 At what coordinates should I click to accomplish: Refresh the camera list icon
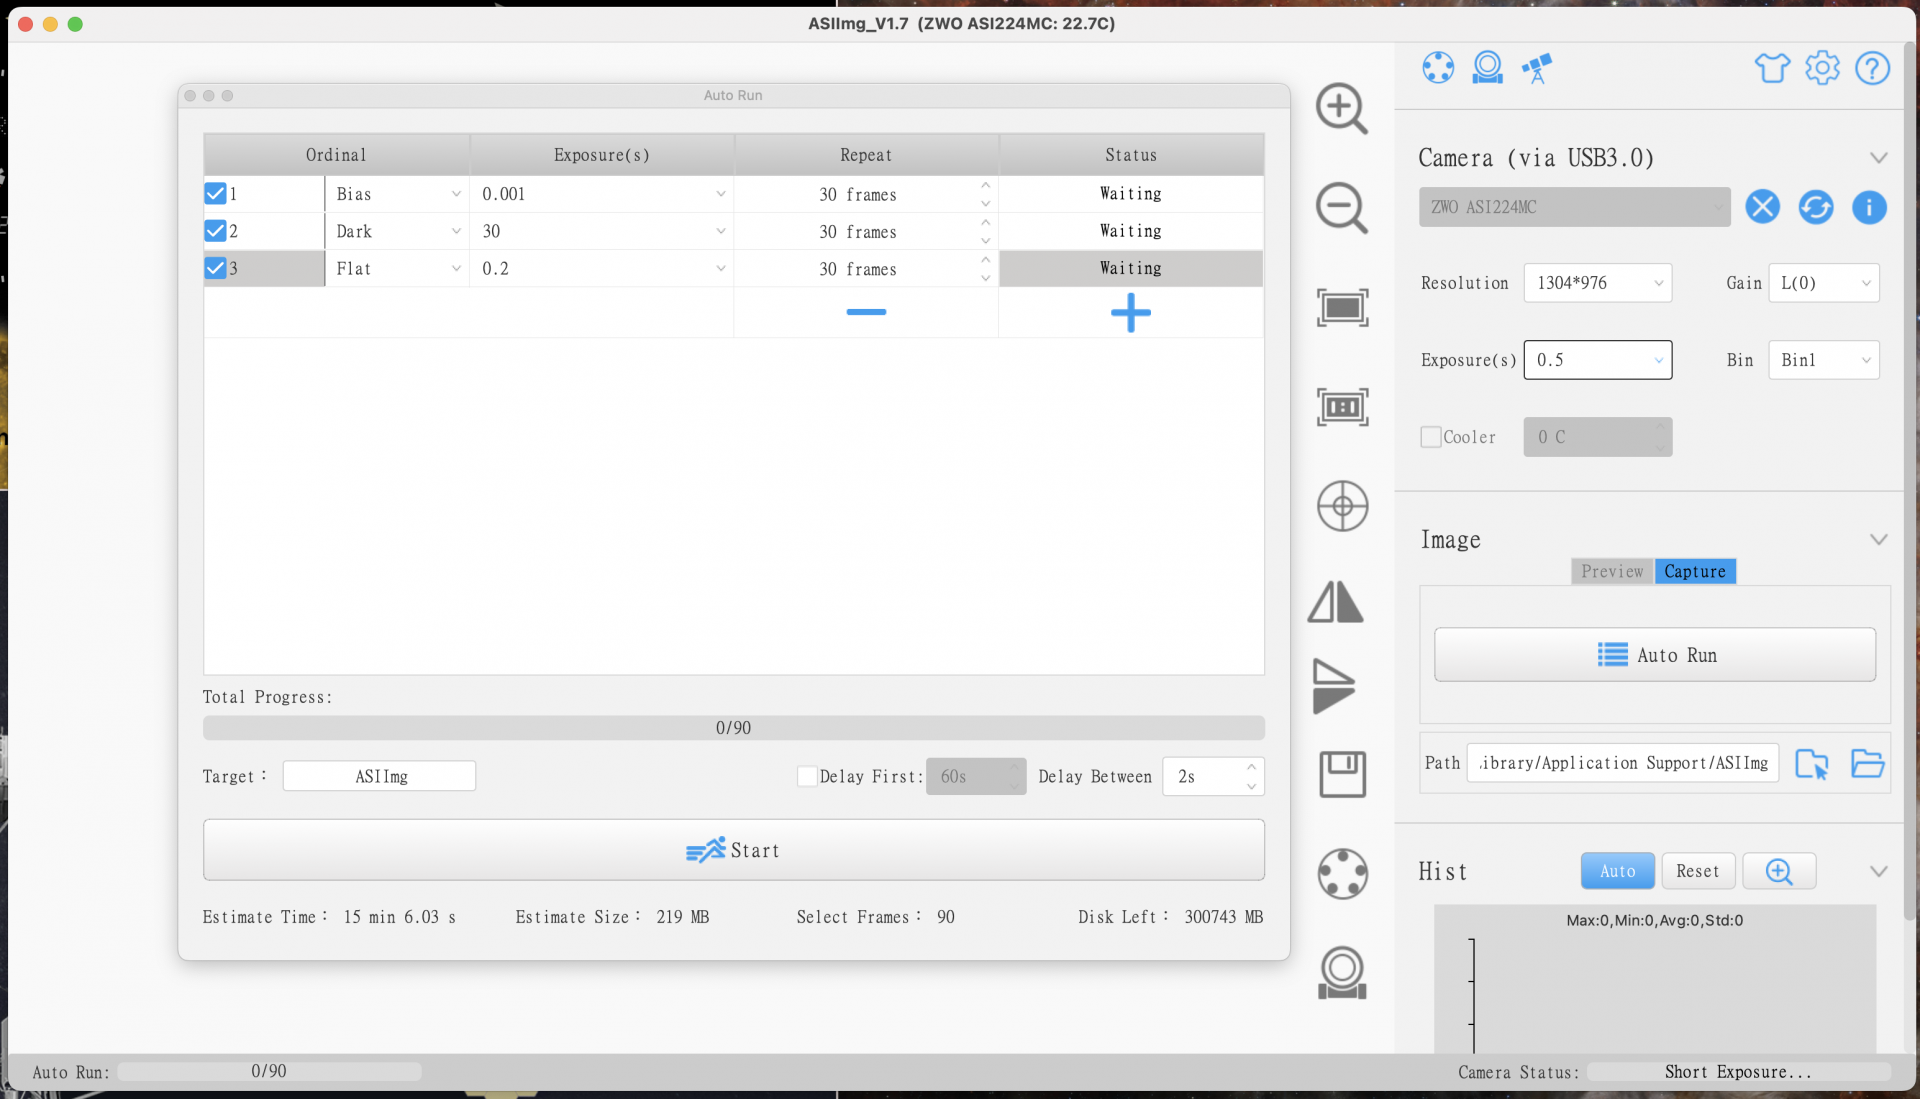[x=1816, y=207]
